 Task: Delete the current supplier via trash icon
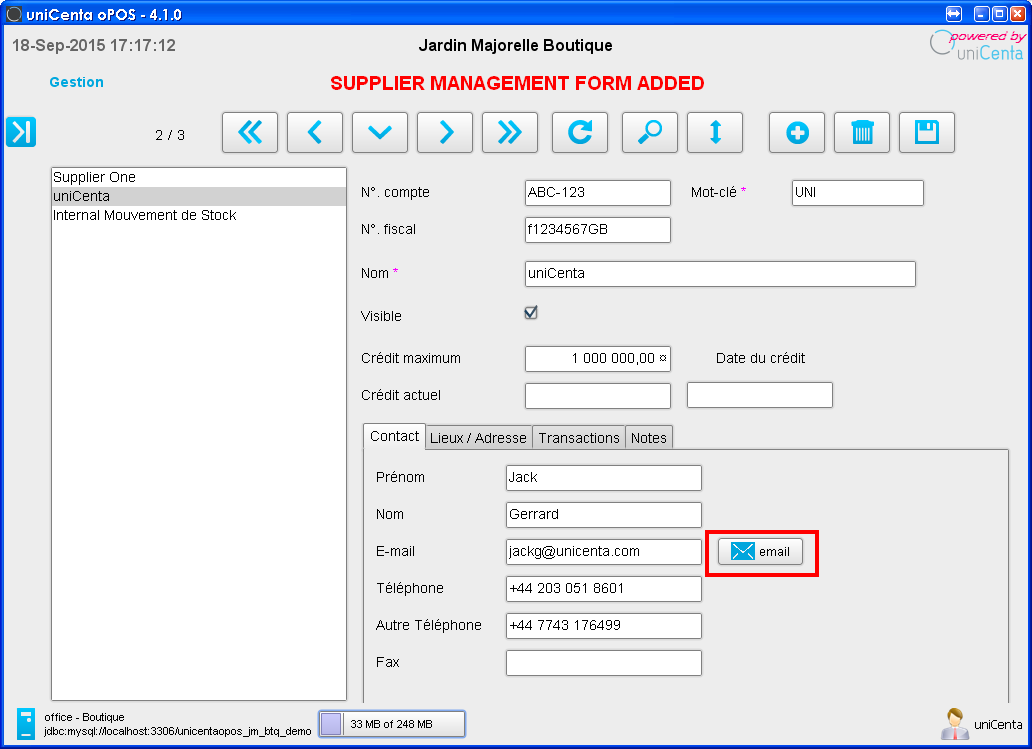[861, 131]
